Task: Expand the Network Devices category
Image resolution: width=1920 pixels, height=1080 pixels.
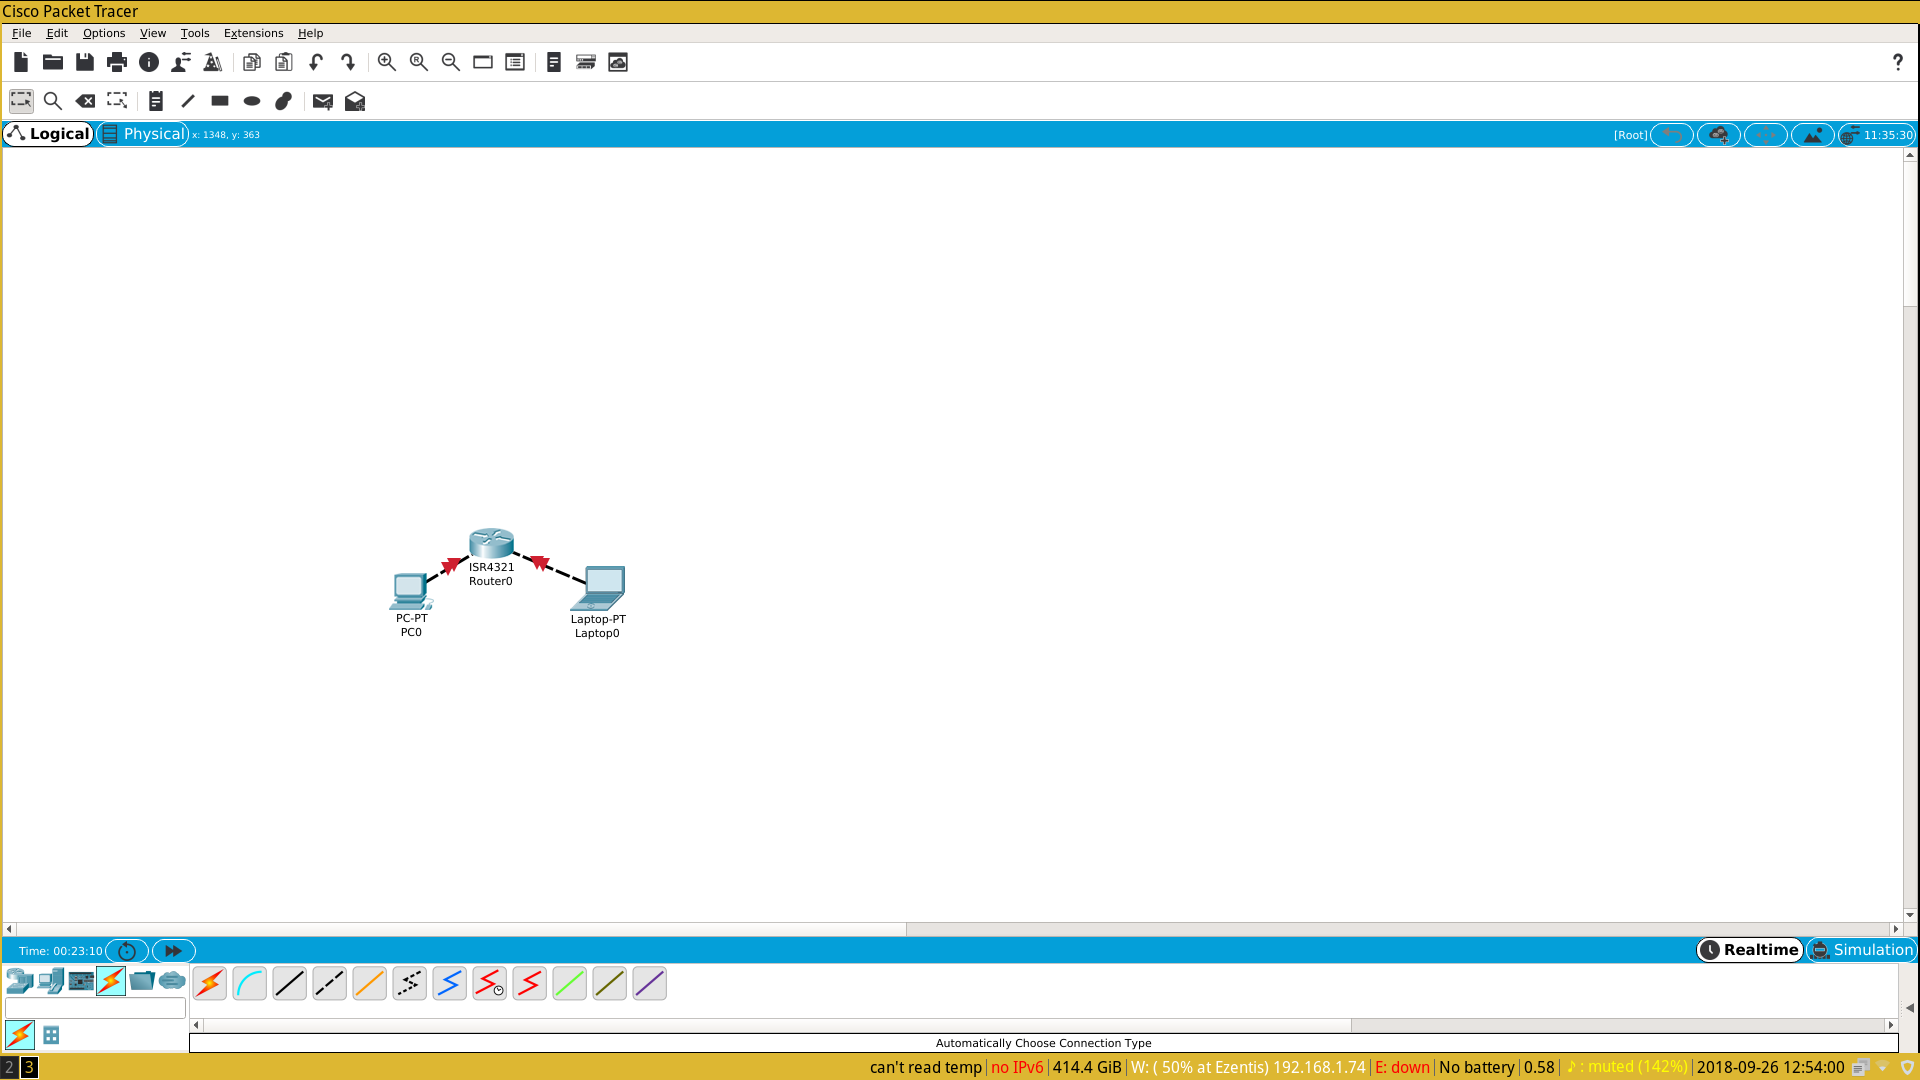Action: pos(19,981)
